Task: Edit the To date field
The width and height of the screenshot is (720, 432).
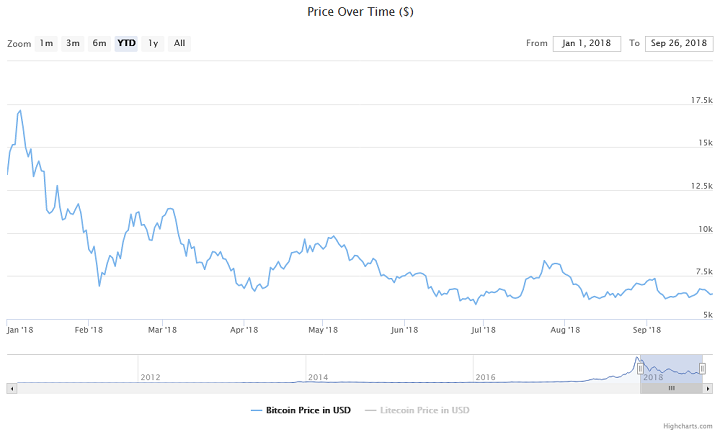Action: tap(679, 44)
